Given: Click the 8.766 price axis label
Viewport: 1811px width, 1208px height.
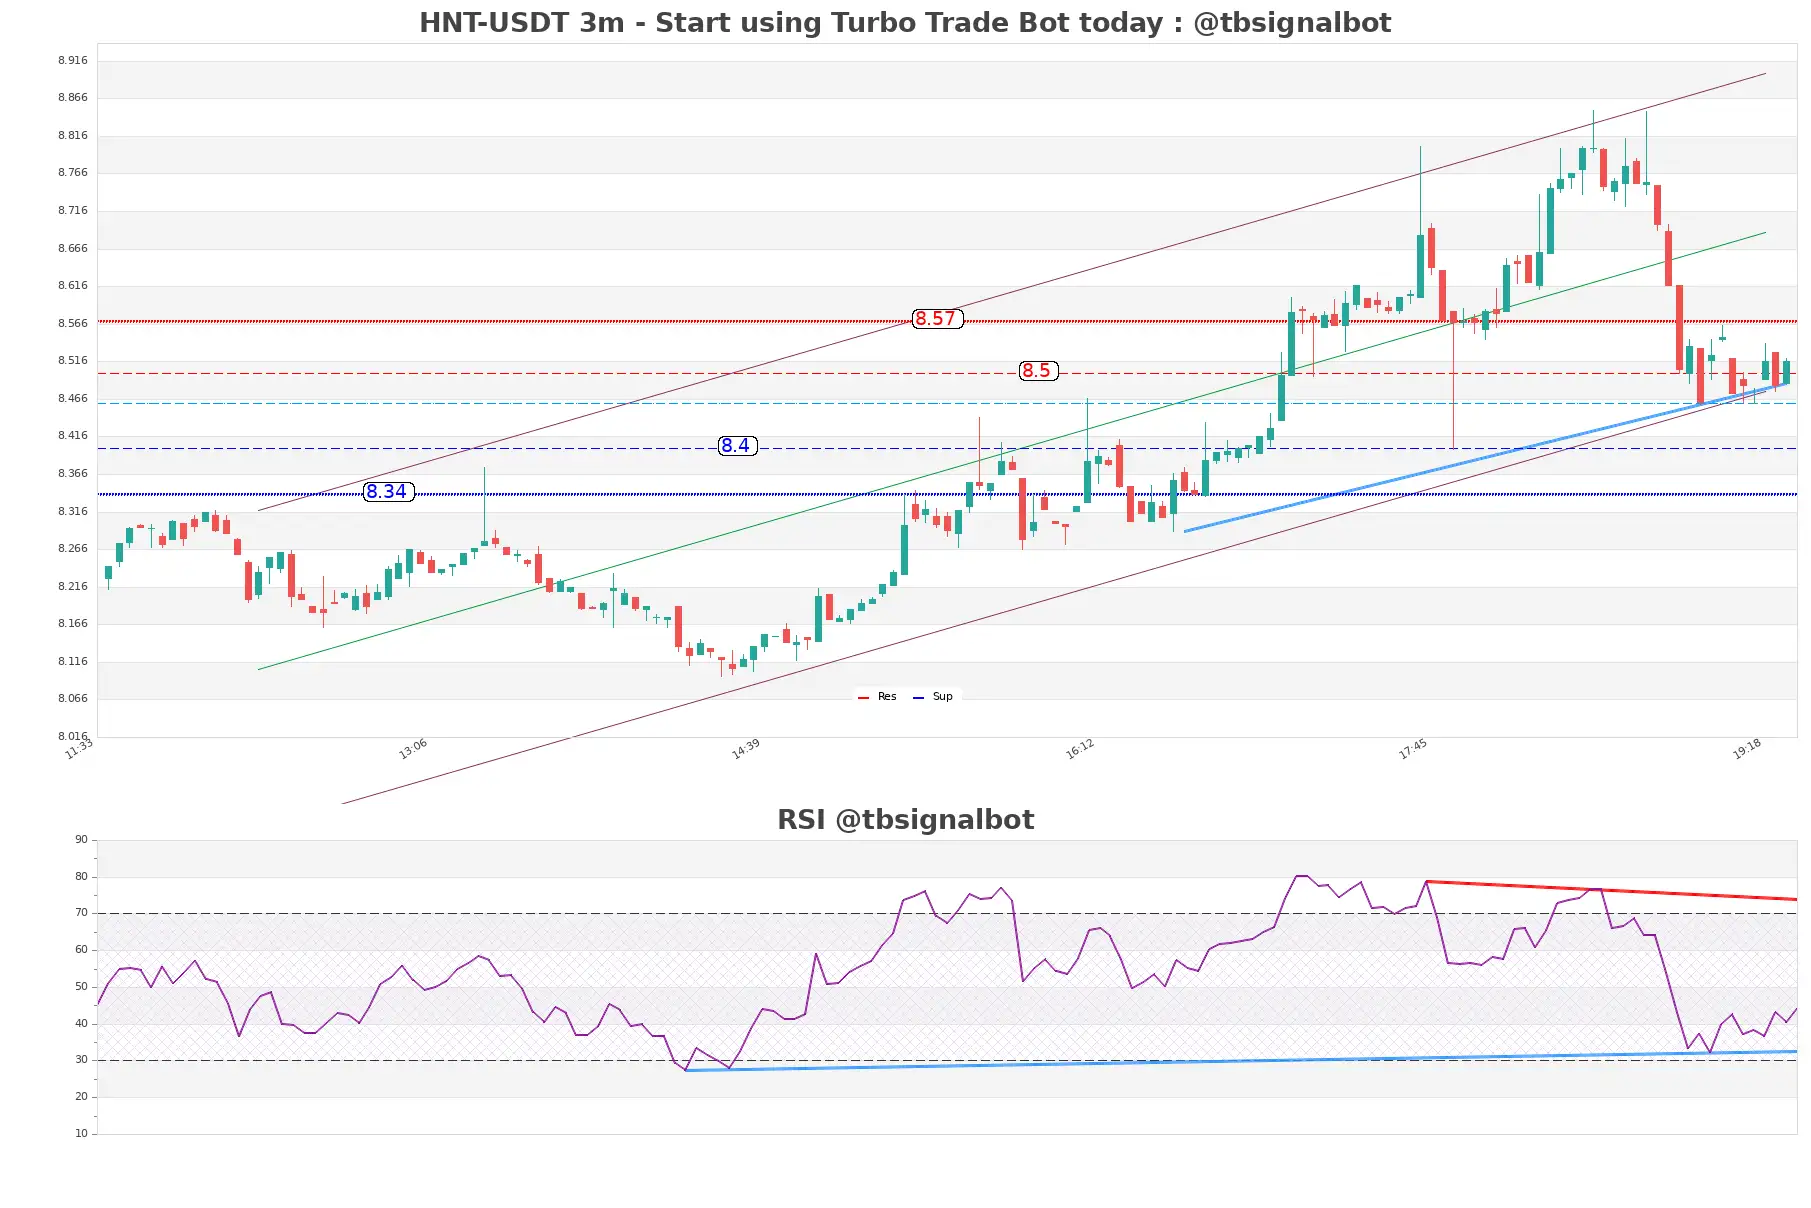Looking at the screenshot, I should pos(73,173).
